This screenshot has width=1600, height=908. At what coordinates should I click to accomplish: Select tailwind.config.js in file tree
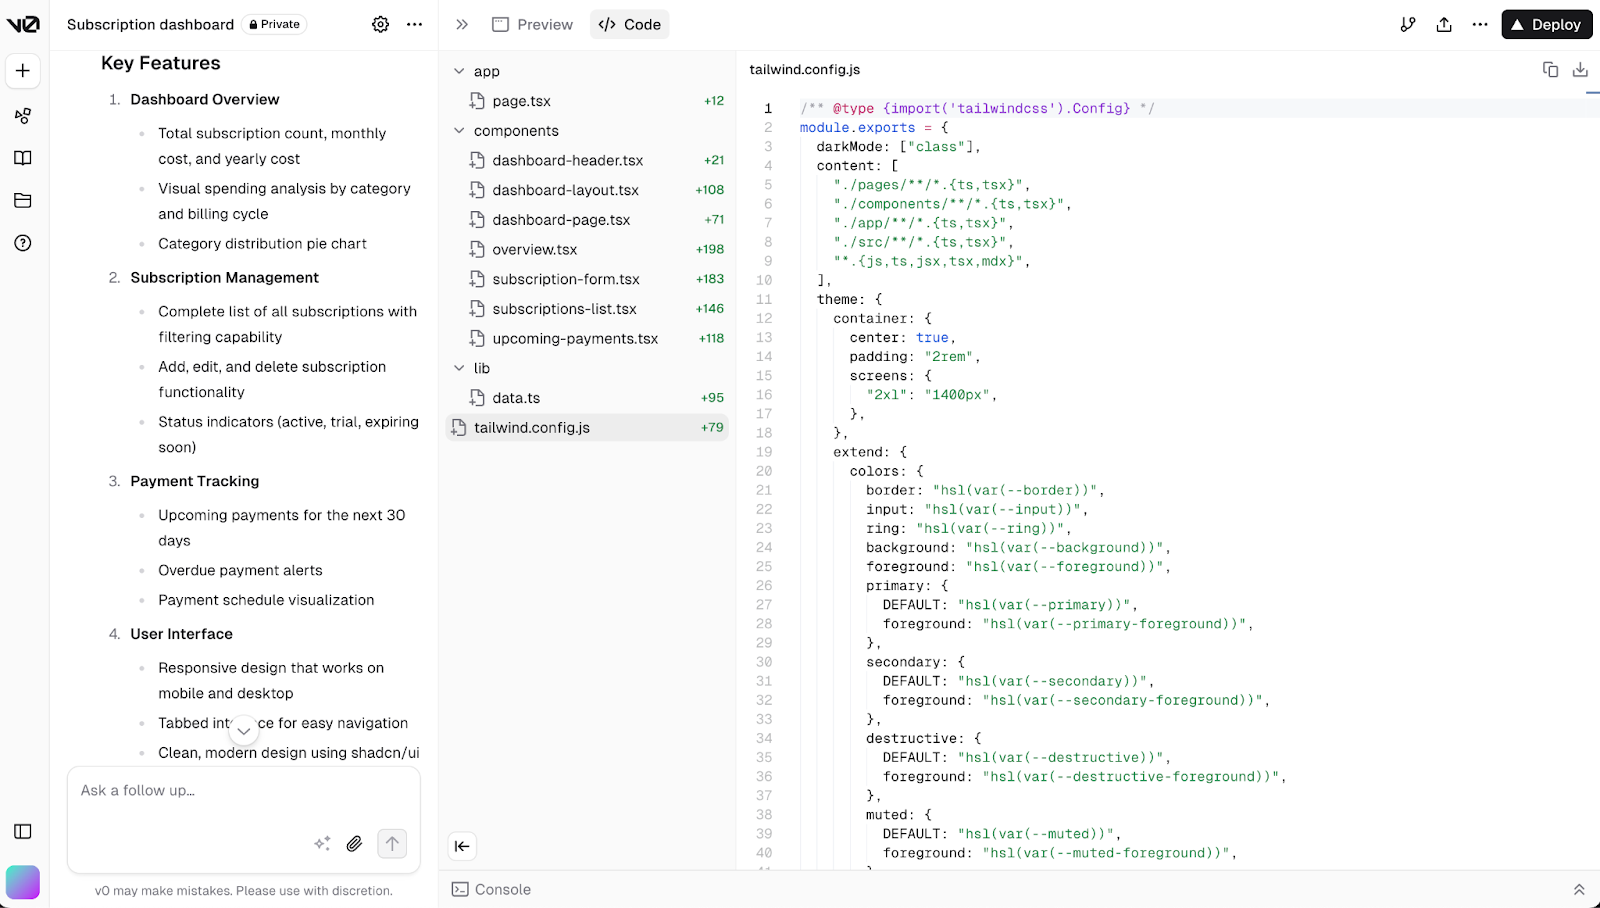[x=588, y=427]
